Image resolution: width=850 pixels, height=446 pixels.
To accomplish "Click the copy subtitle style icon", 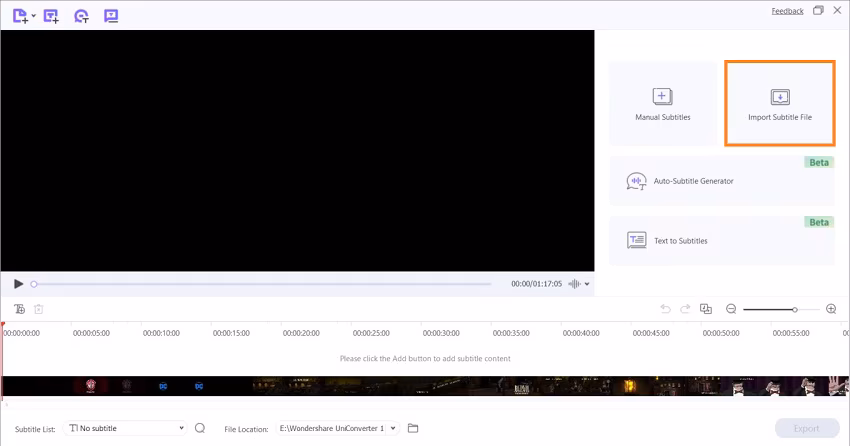I will click(705, 309).
